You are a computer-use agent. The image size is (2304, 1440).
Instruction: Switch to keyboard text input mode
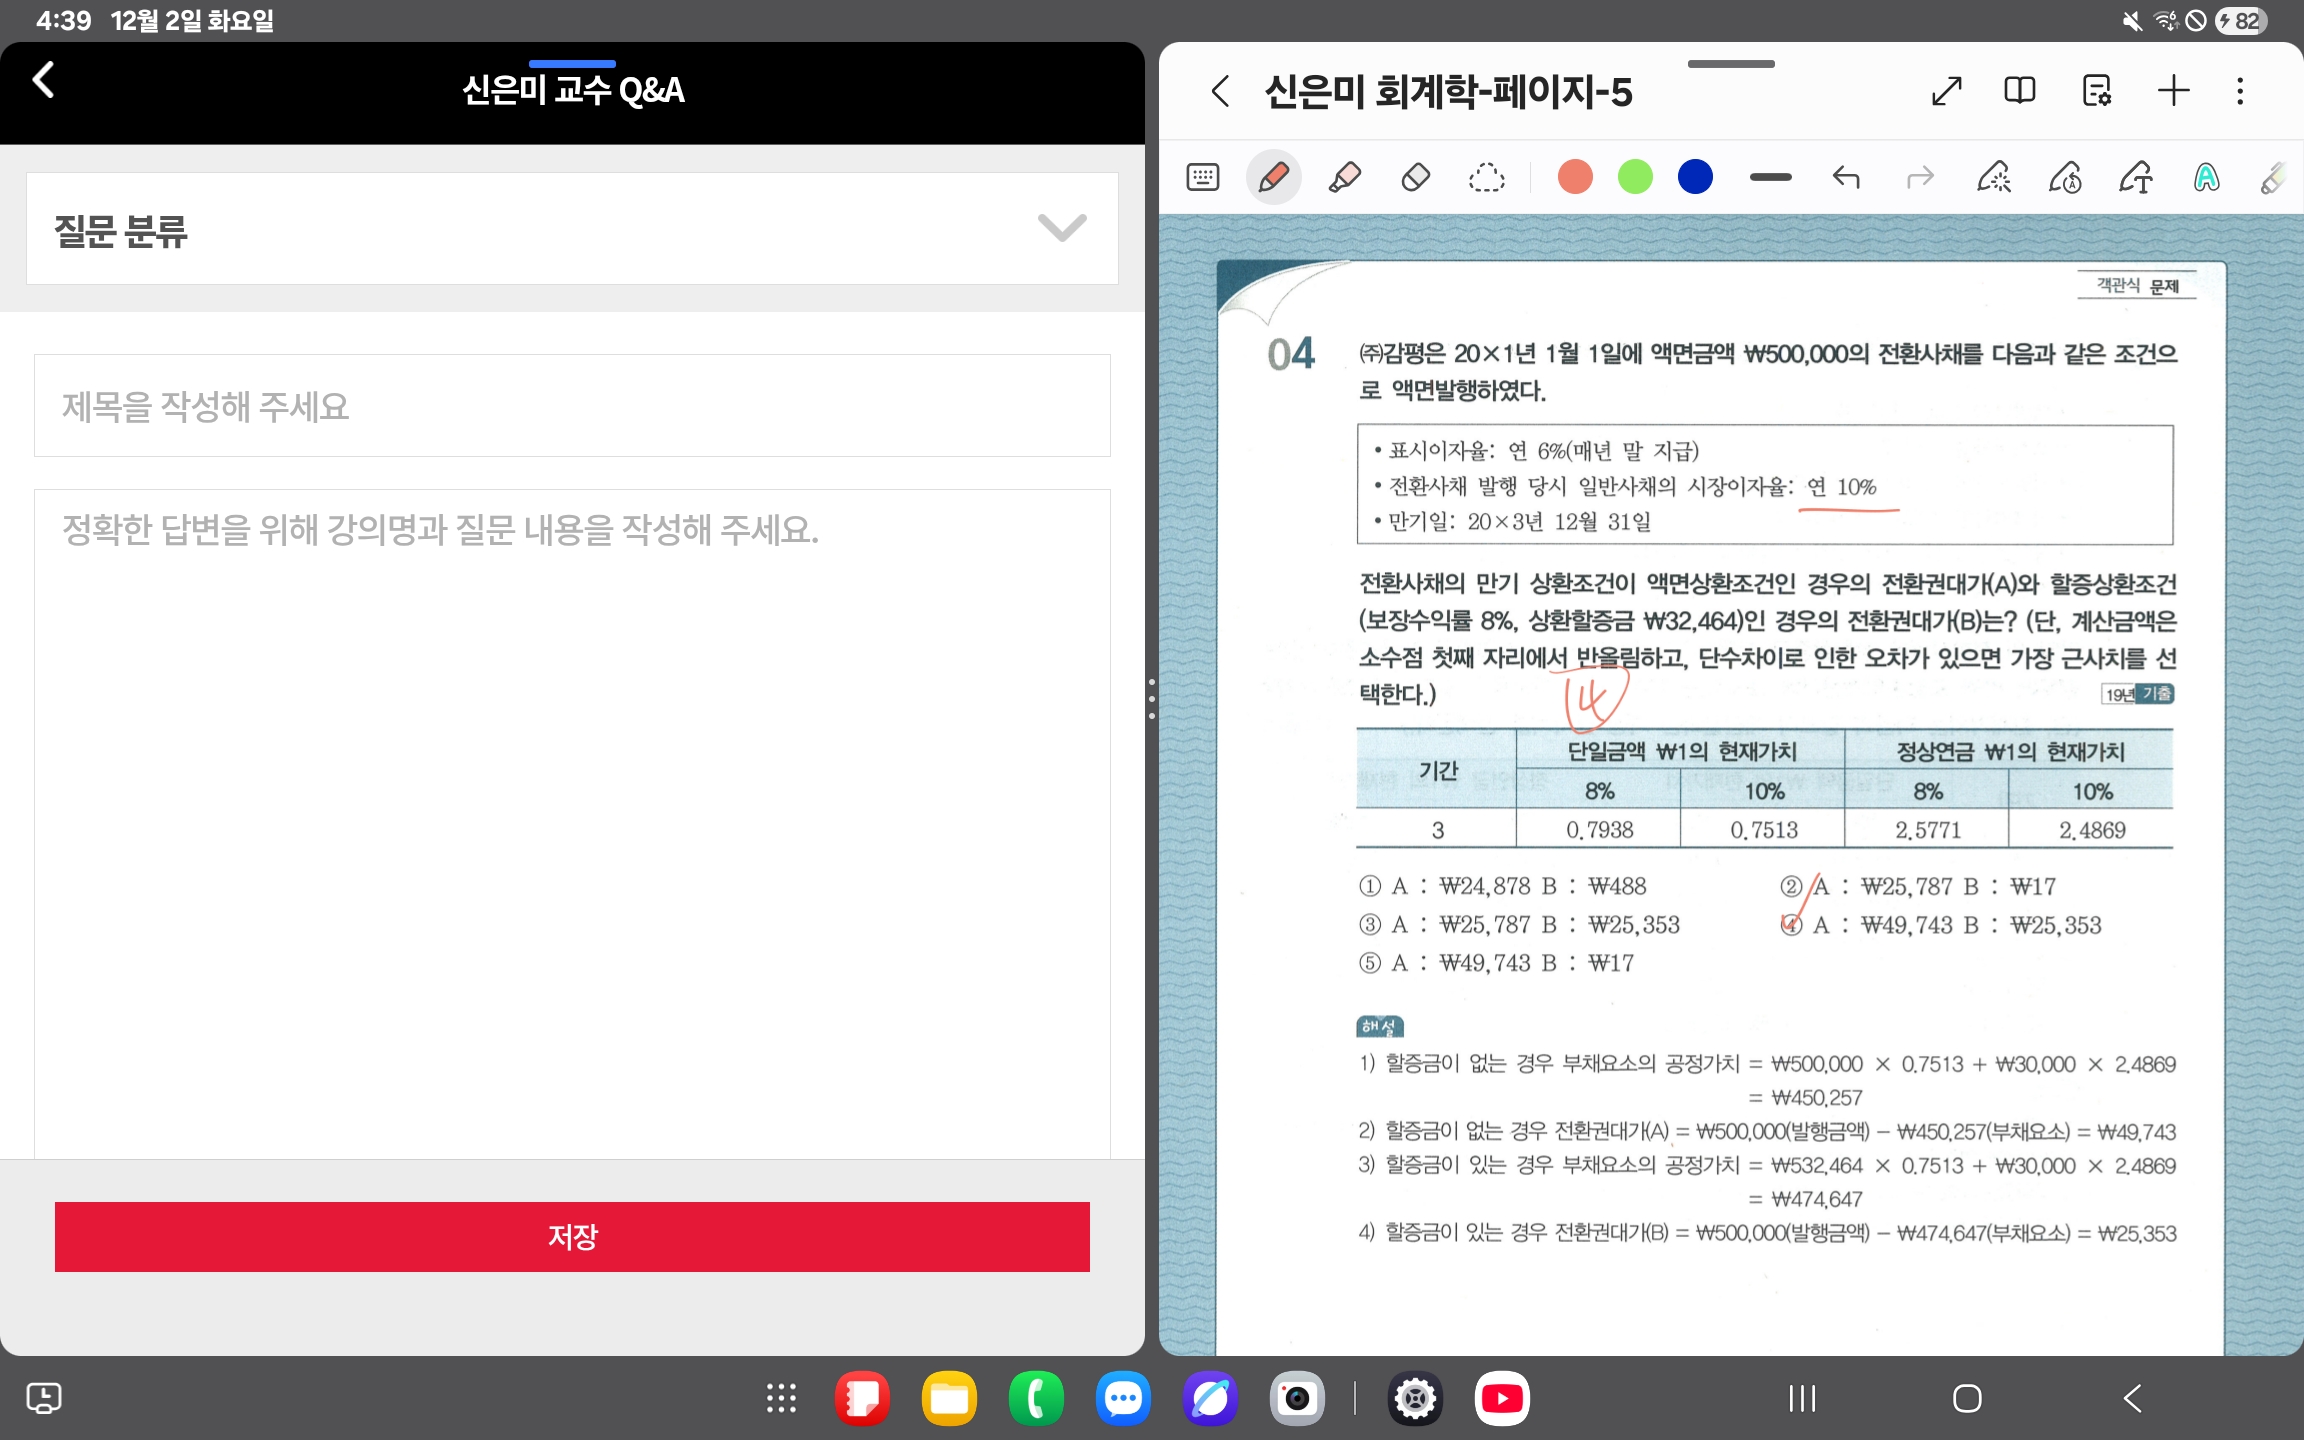(1202, 178)
